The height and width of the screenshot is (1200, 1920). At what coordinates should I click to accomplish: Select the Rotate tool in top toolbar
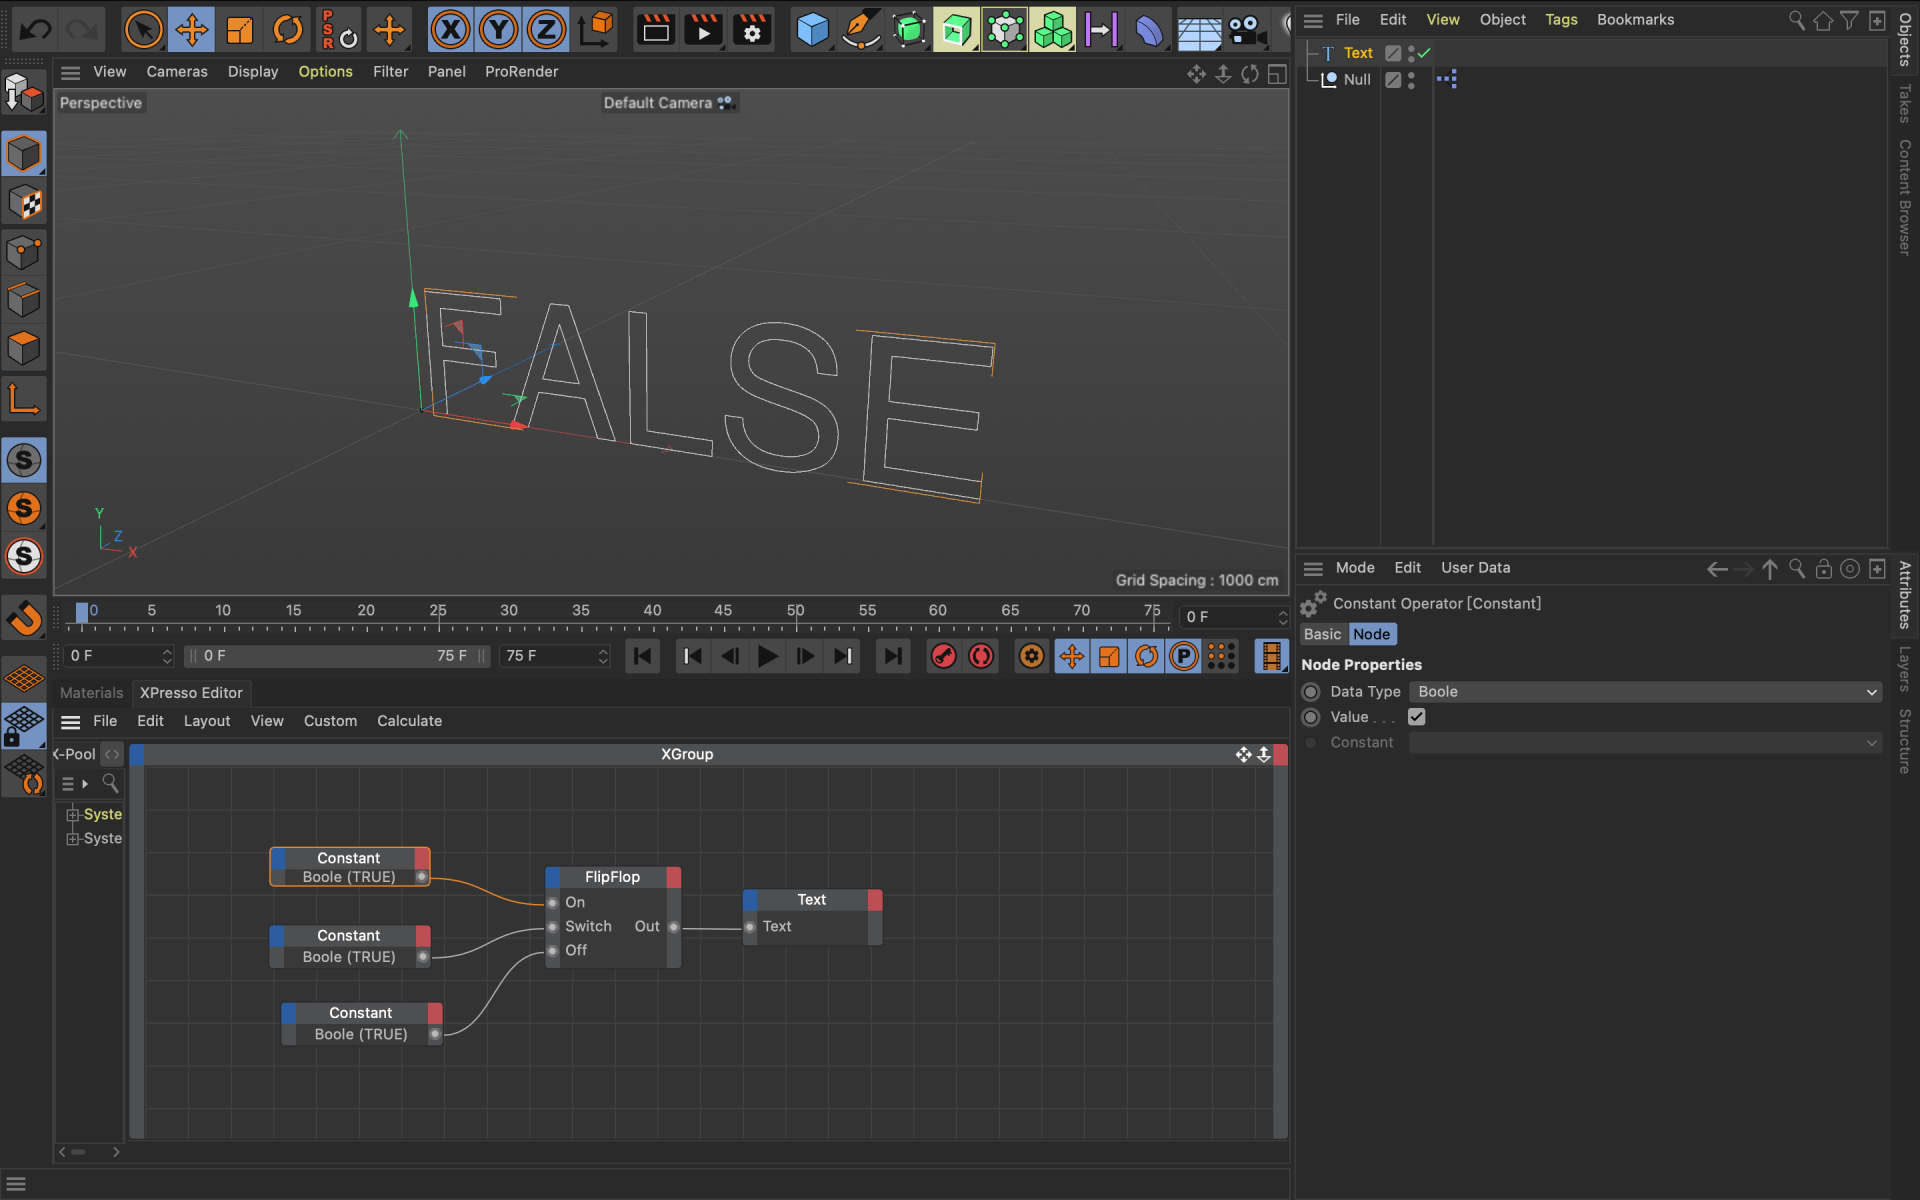pyautogui.click(x=288, y=30)
